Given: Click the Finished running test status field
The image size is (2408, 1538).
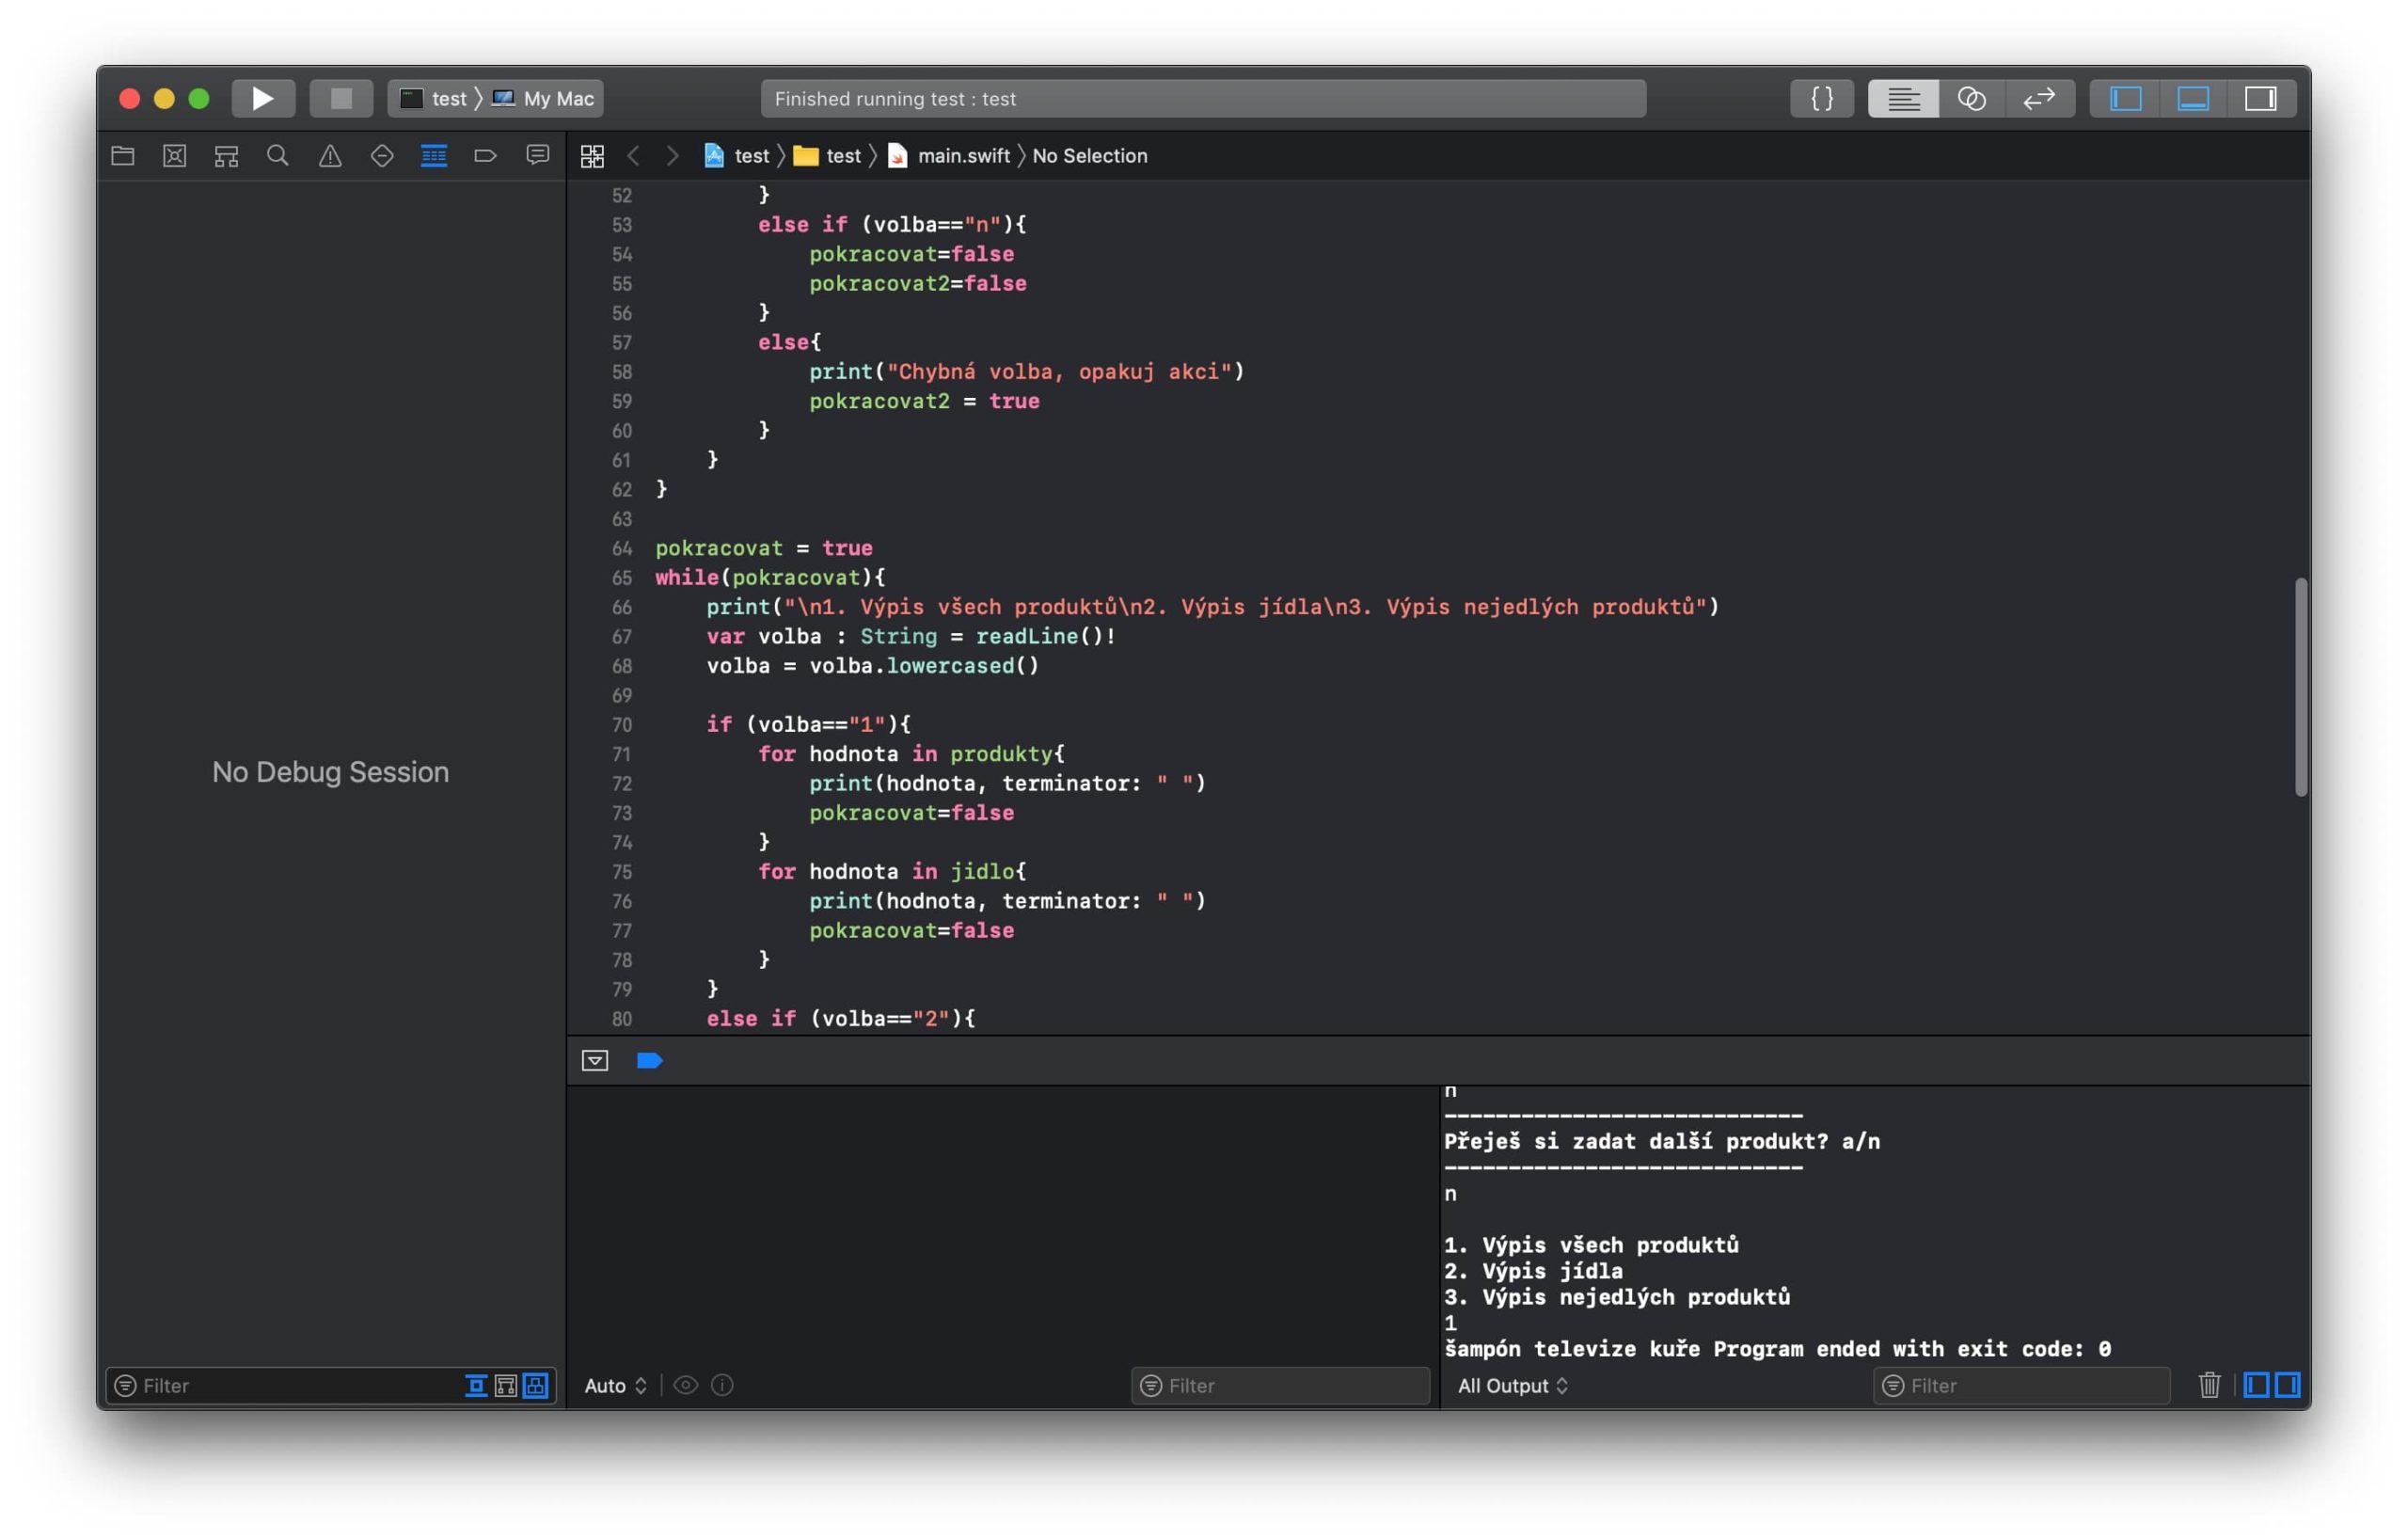Looking at the screenshot, I should [1203, 98].
